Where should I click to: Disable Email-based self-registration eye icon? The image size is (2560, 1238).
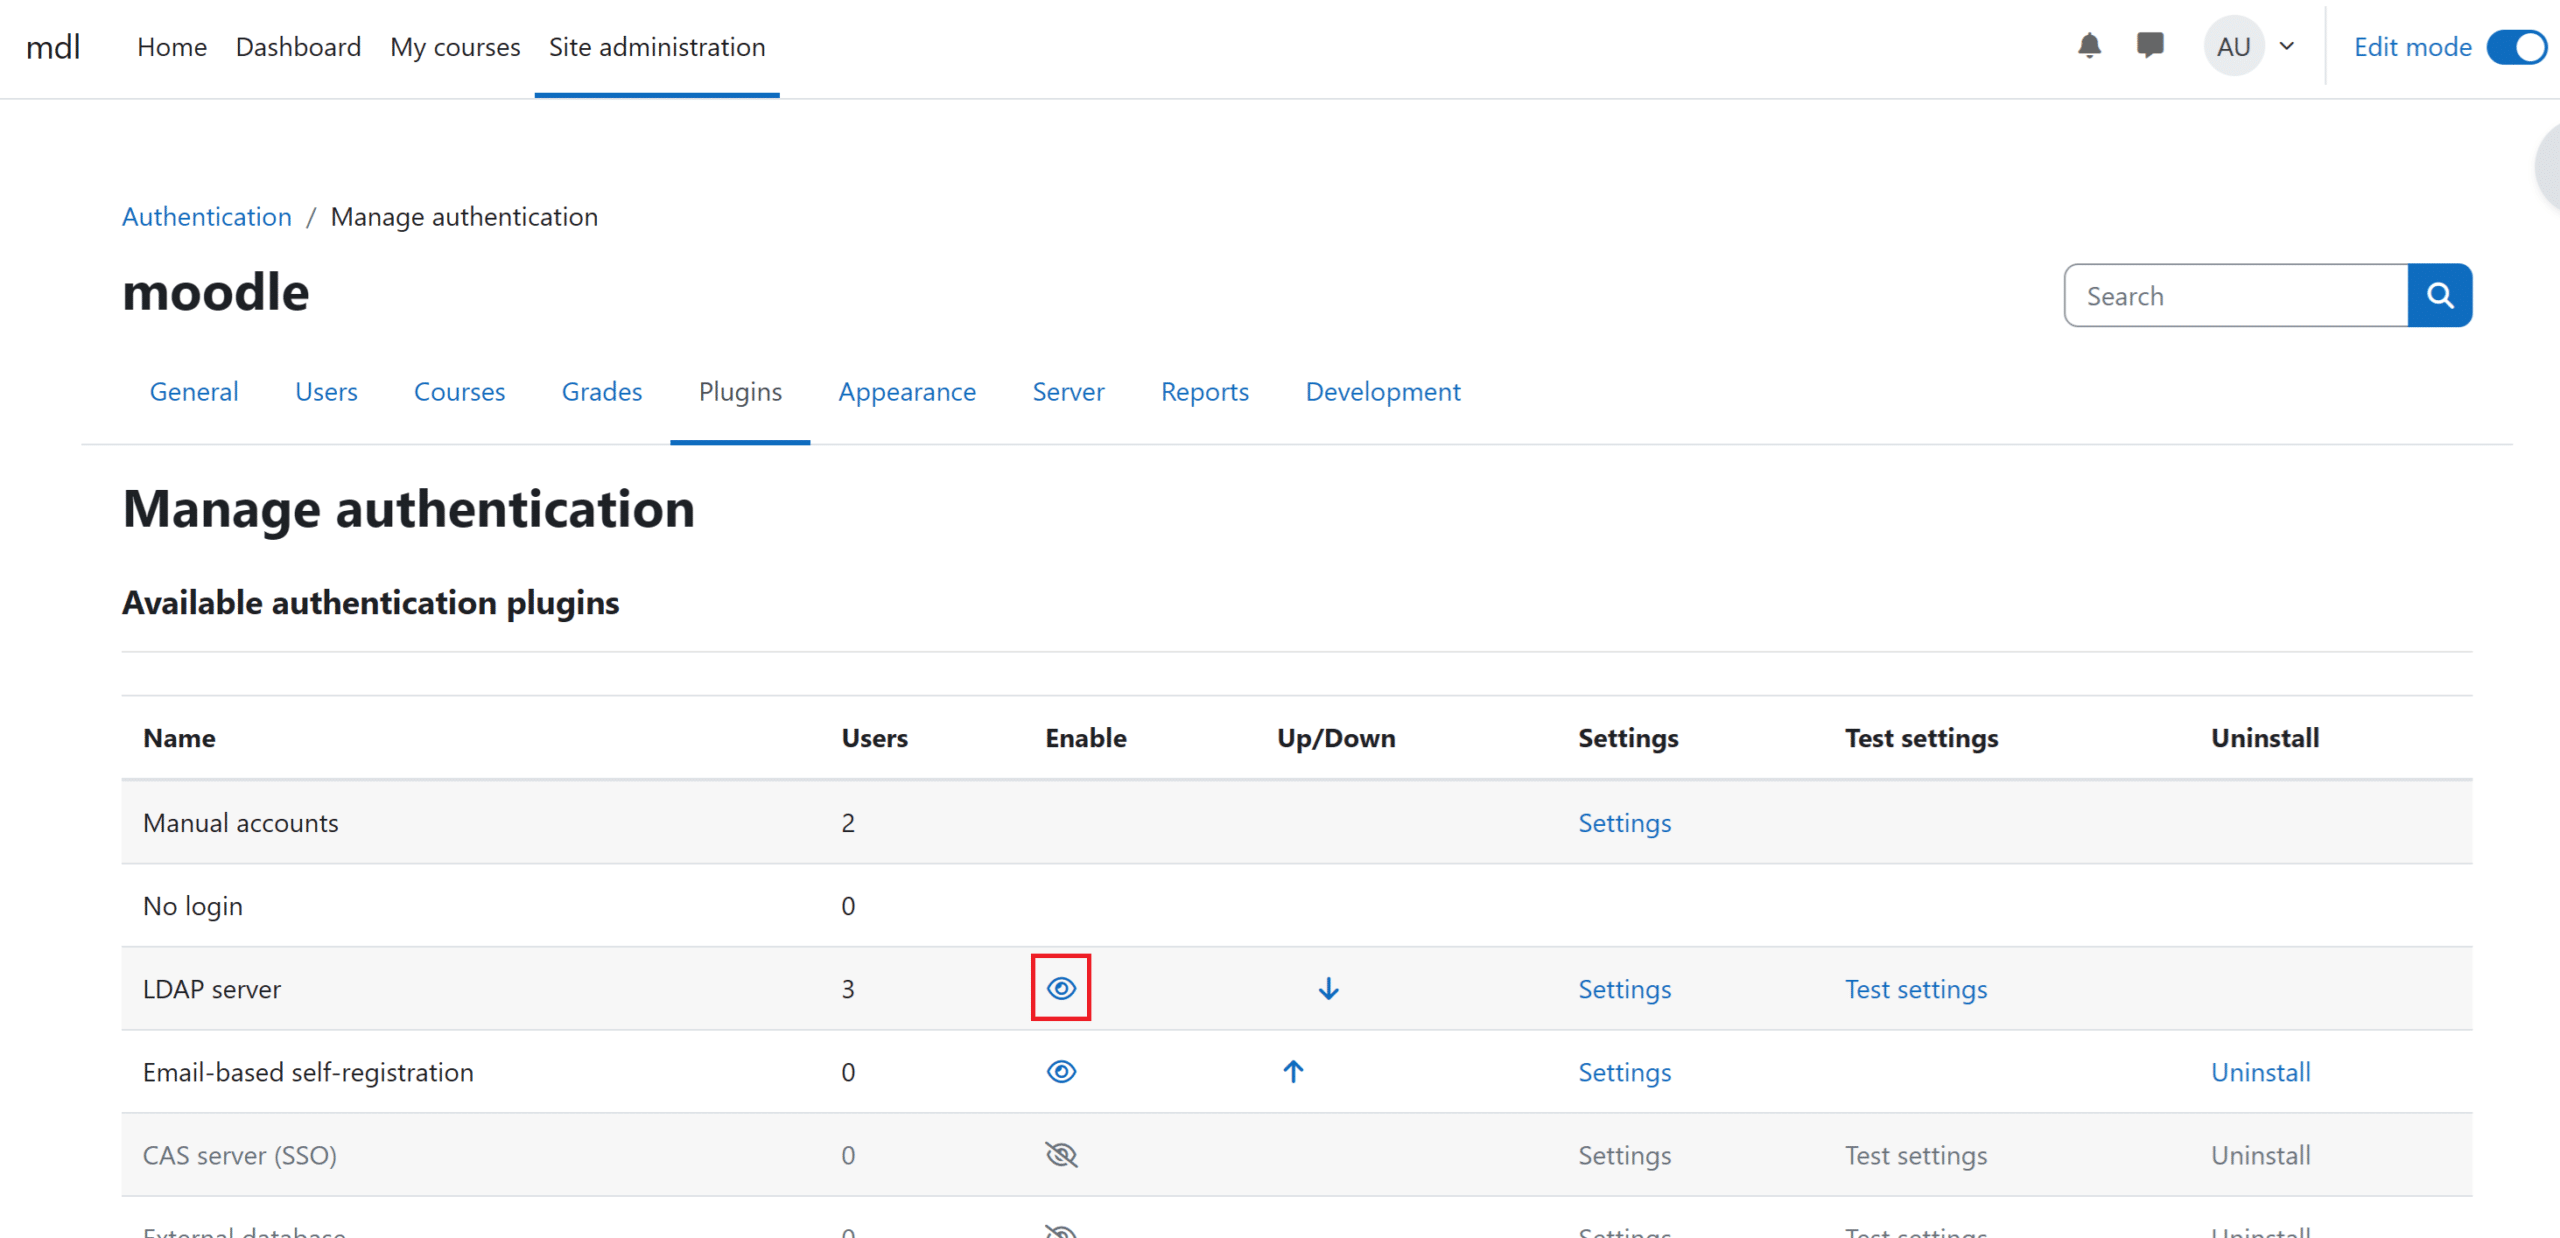click(1061, 1072)
